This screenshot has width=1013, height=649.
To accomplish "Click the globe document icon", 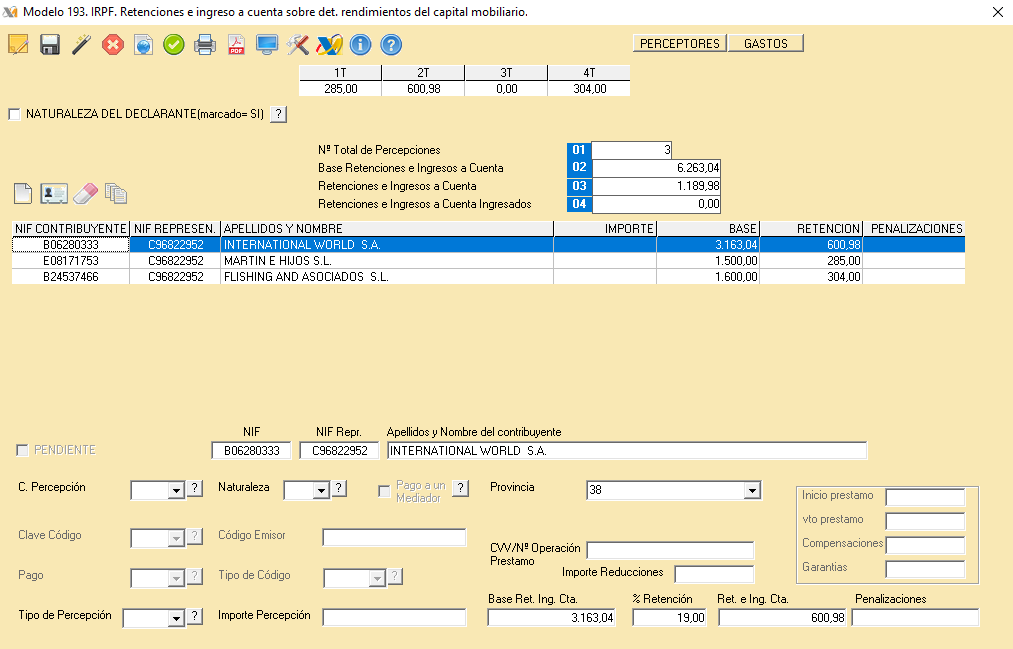I will point(143,45).
